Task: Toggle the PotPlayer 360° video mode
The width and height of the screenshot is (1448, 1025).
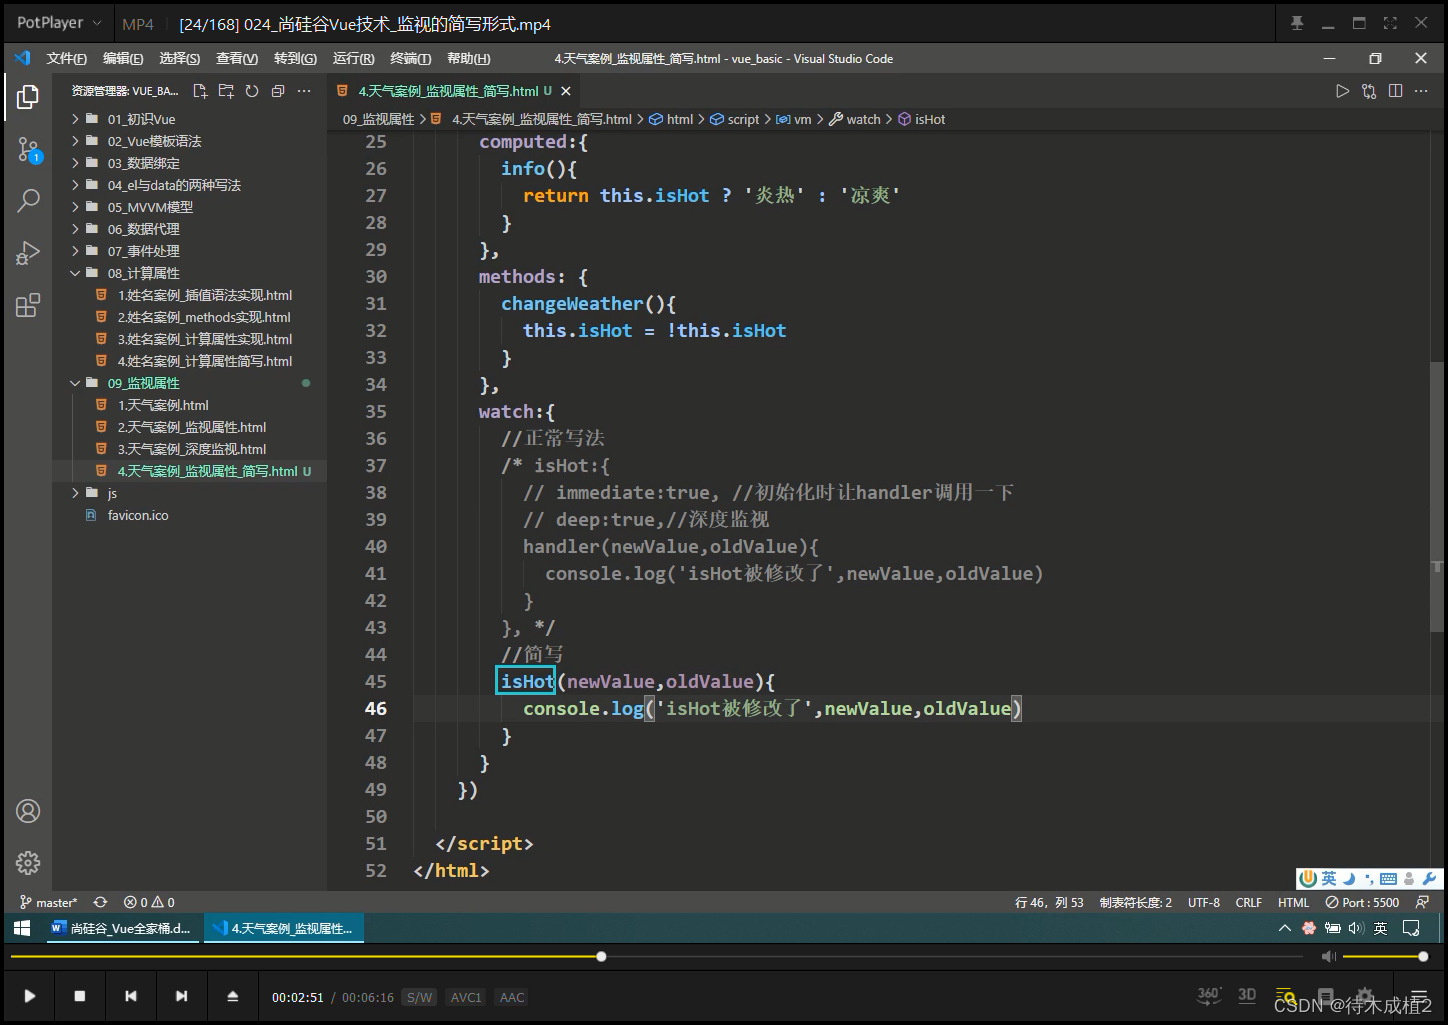Action: tap(1209, 995)
